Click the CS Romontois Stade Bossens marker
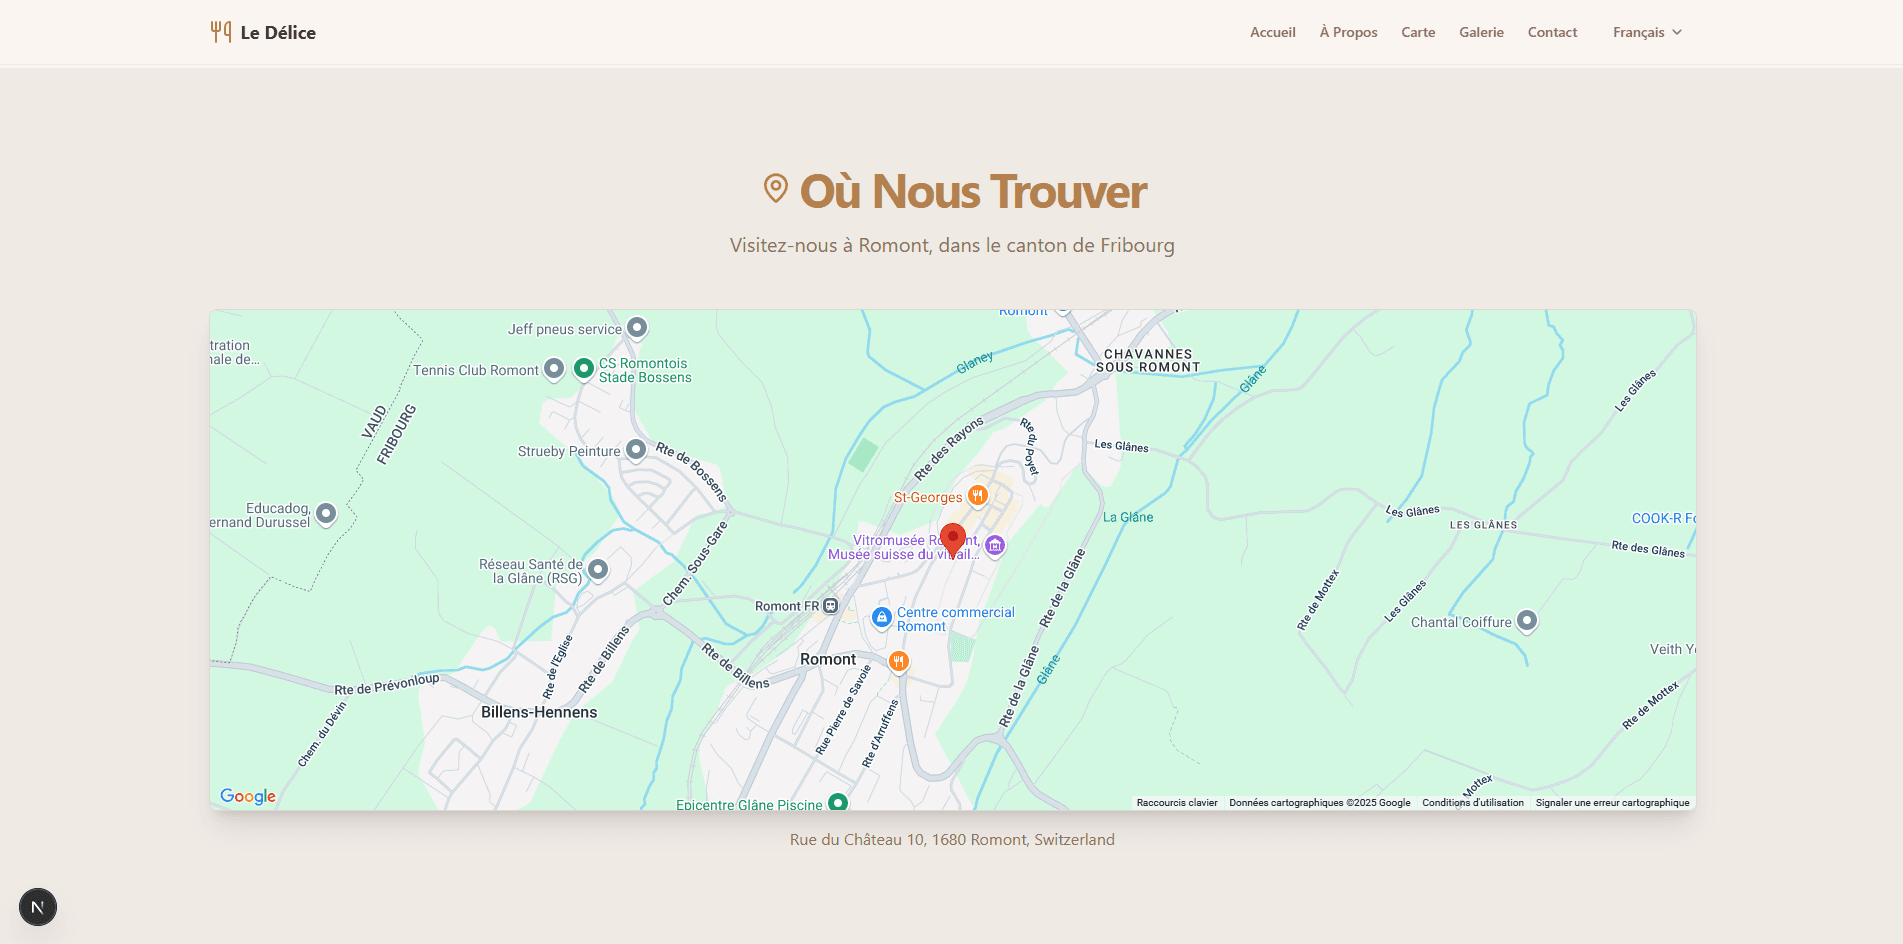This screenshot has width=1903, height=944. point(584,369)
